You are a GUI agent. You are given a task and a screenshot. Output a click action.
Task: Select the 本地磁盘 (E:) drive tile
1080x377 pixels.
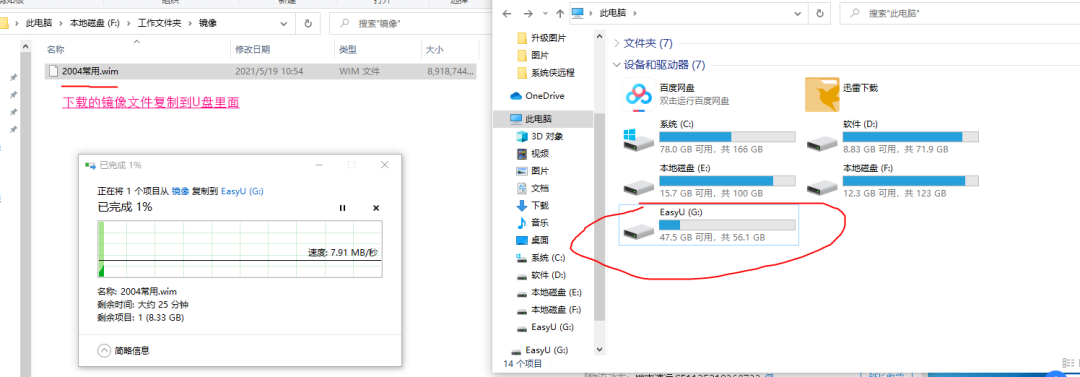point(709,180)
